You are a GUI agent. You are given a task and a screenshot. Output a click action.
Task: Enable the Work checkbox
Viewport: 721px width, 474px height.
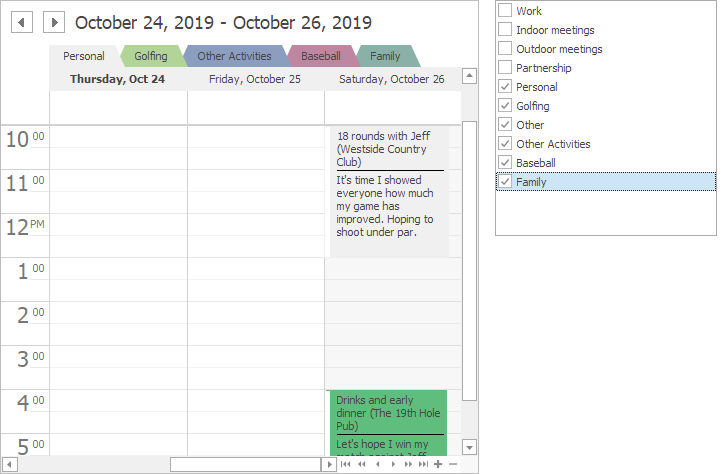coord(505,10)
